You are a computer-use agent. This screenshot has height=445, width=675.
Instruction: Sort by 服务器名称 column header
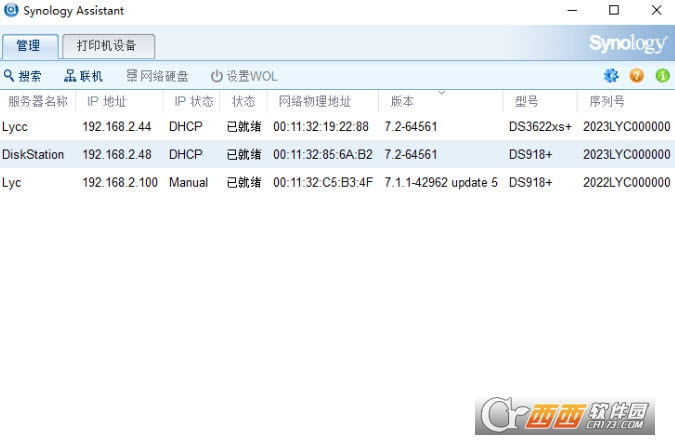38,102
